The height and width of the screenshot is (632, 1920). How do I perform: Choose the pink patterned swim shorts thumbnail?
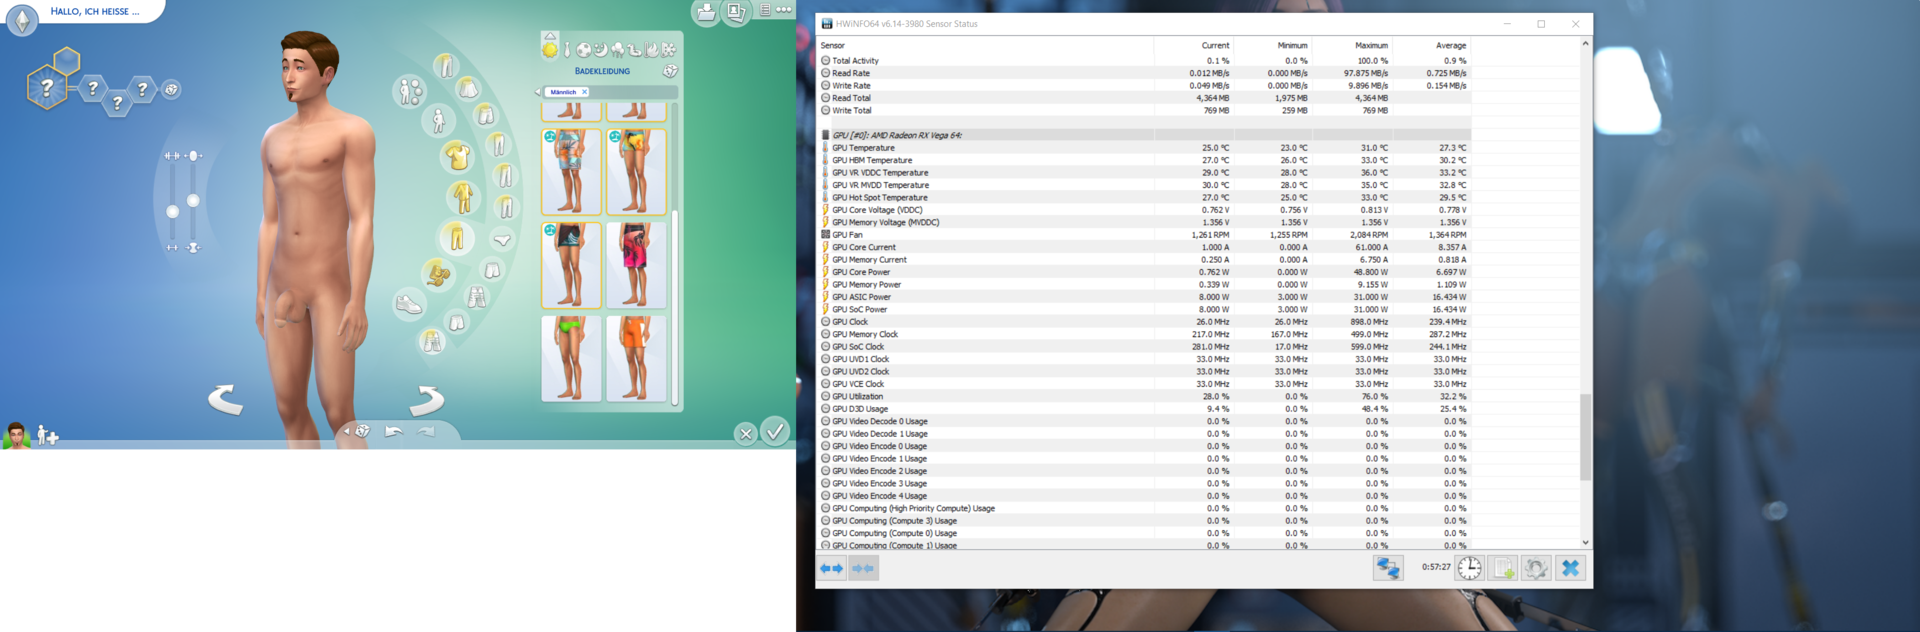pyautogui.click(x=636, y=265)
